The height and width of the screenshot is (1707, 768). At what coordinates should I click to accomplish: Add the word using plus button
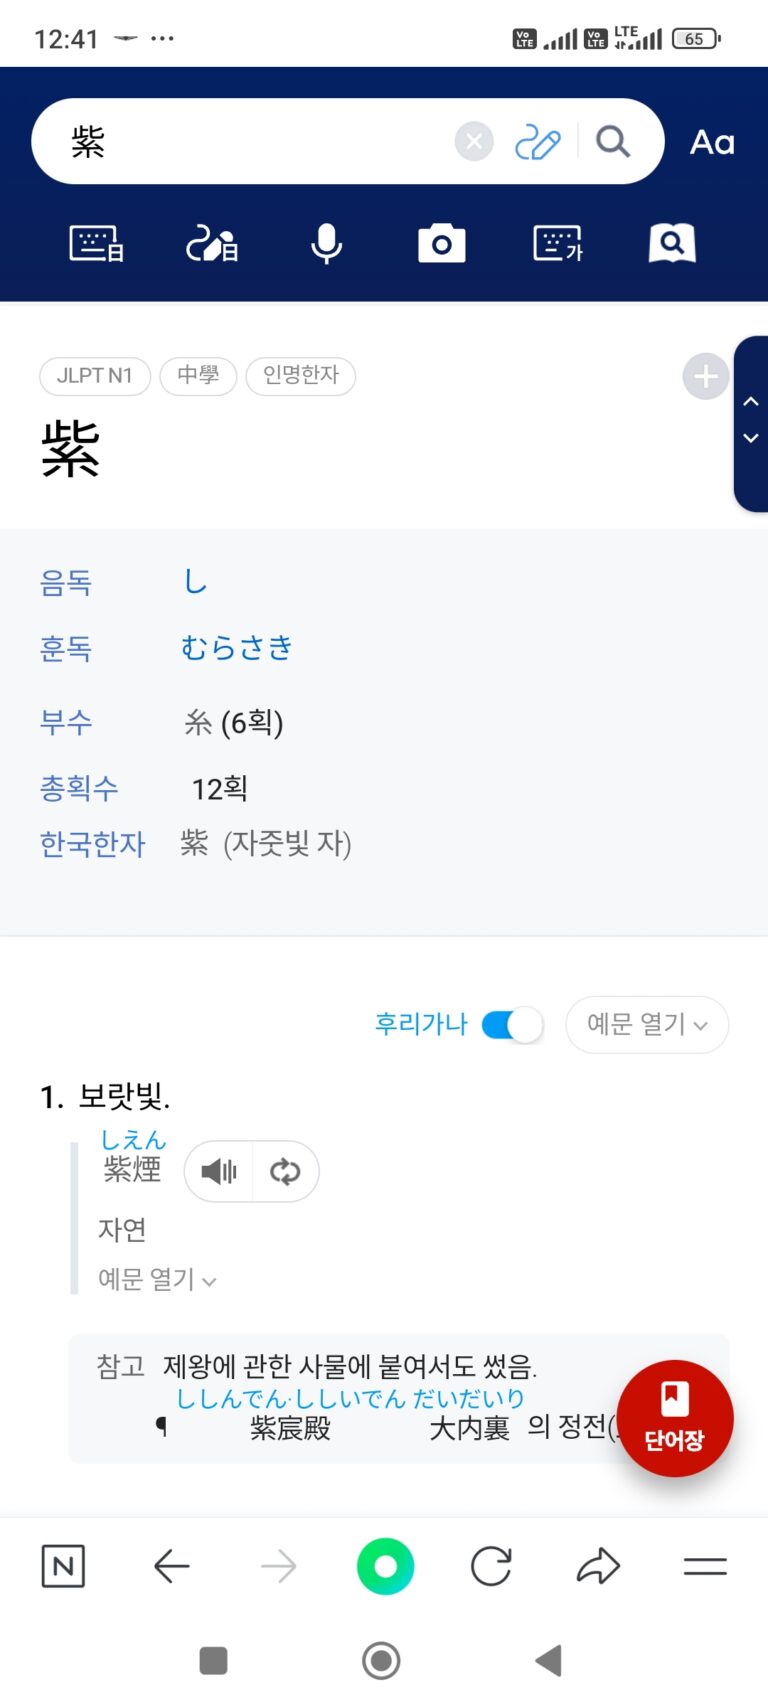tap(705, 377)
